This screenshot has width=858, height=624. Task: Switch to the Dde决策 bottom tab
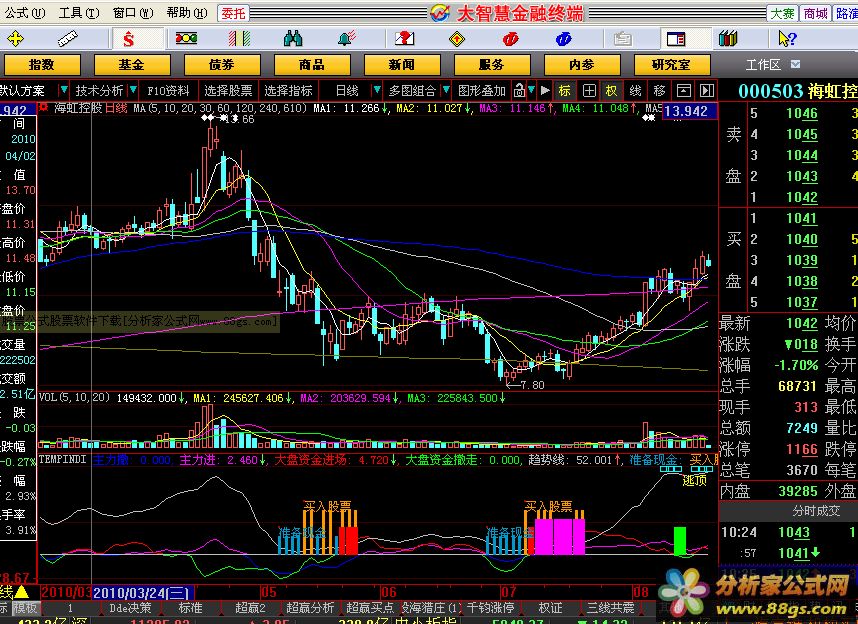click(x=130, y=608)
